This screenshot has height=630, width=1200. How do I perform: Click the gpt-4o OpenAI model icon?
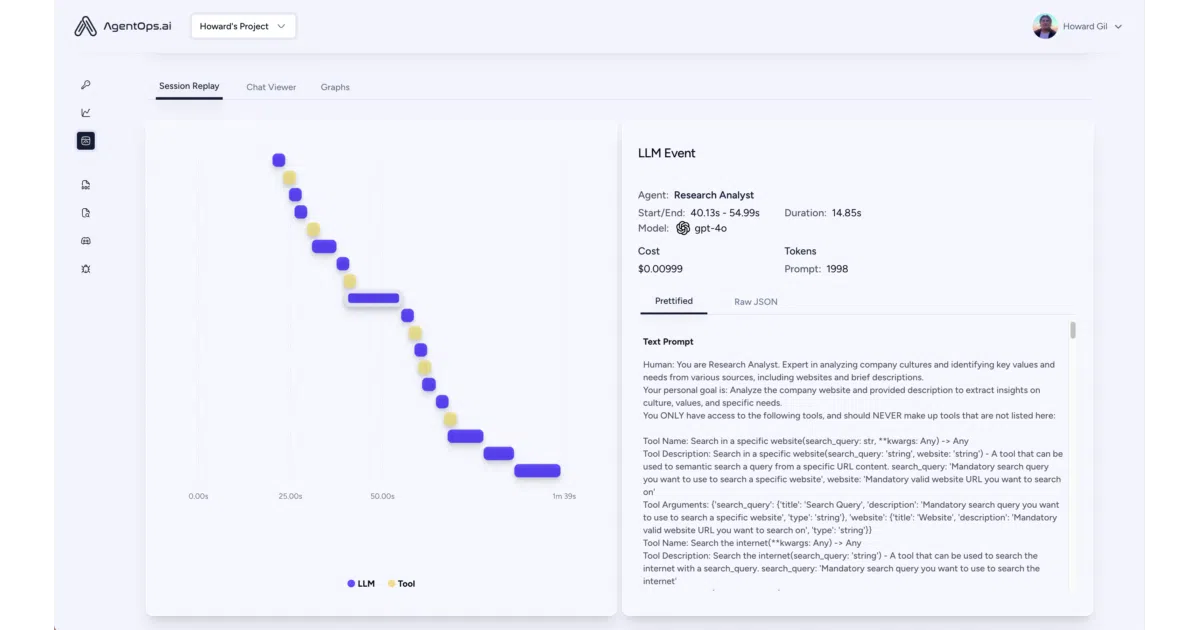pyautogui.click(x=683, y=228)
